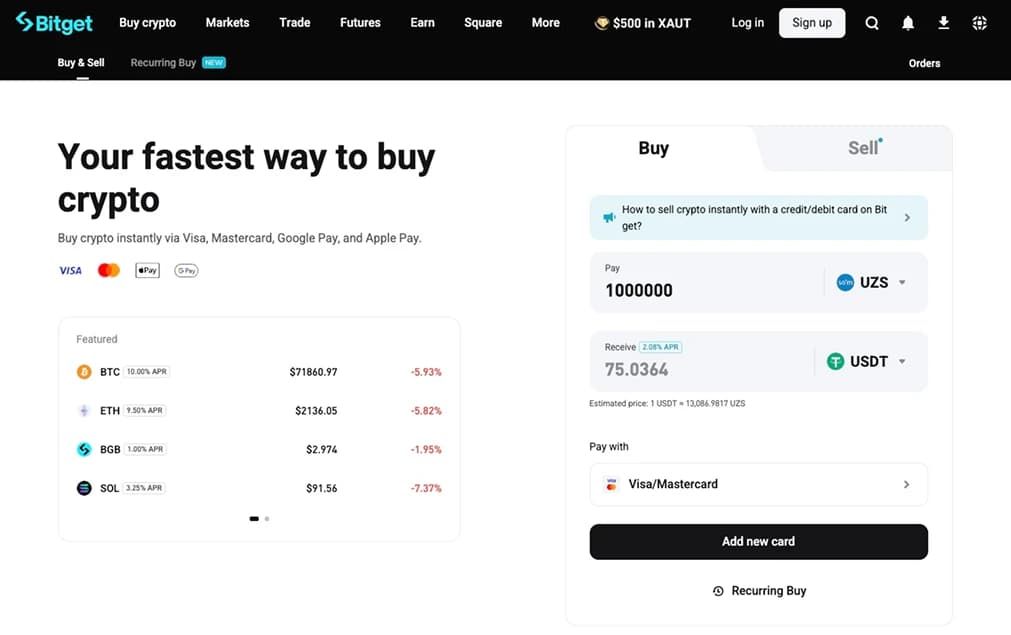This screenshot has height=635, width=1011.
Task: Click the Bitget logo
Action: [54, 23]
